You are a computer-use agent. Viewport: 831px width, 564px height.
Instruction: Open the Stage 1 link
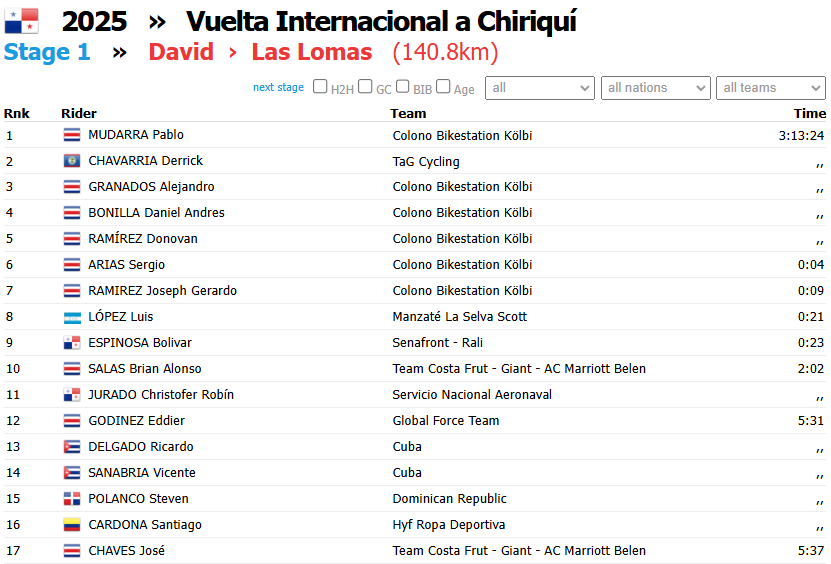coord(47,52)
